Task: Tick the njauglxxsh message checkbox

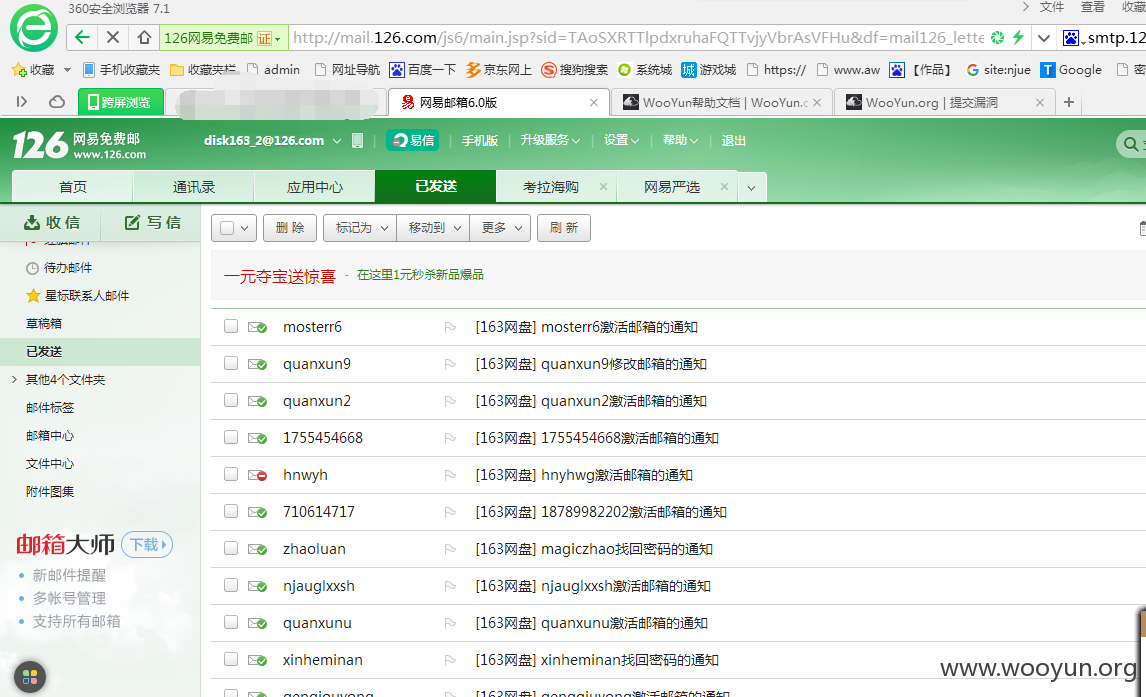Action: [231, 585]
